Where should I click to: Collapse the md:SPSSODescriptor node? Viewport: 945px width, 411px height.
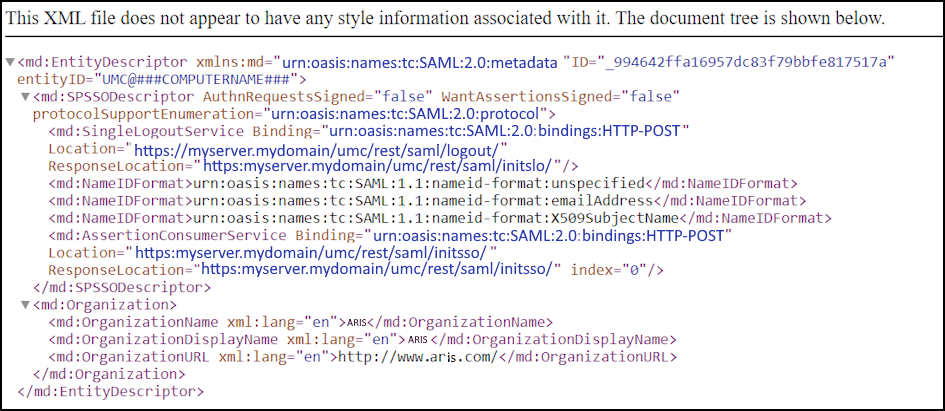pyautogui.click(x=25, y=97)
